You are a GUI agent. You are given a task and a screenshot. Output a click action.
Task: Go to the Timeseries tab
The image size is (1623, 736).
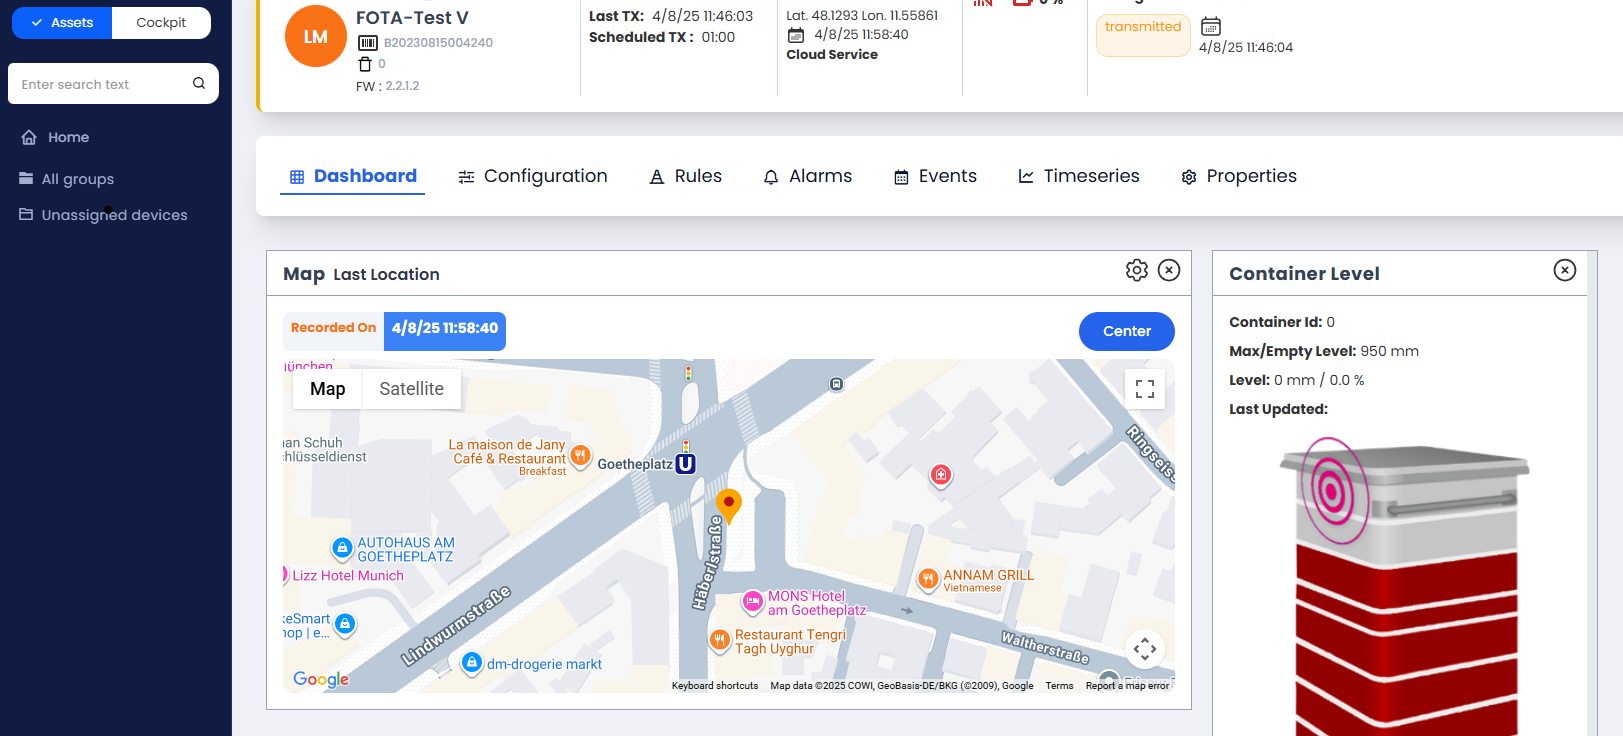pos(1078,176)
